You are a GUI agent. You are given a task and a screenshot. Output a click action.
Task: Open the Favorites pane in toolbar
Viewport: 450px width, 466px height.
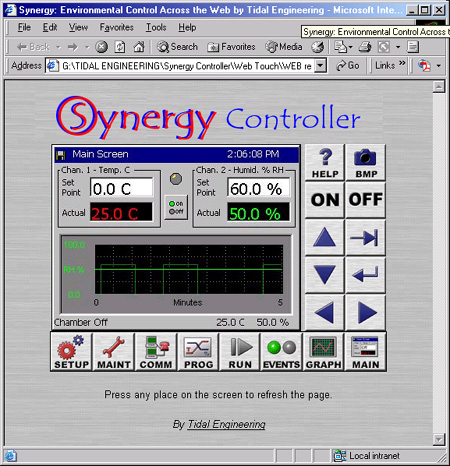pos(231,47)
